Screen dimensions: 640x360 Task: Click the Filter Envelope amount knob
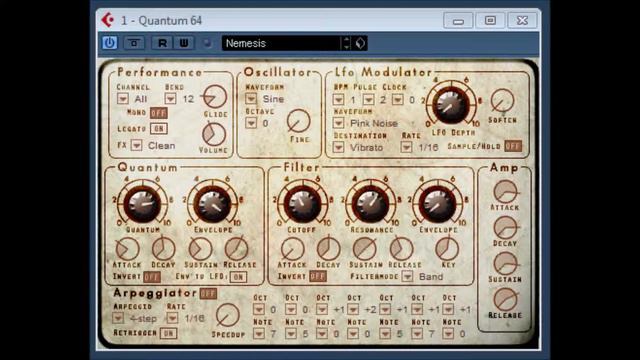(438, 204)
